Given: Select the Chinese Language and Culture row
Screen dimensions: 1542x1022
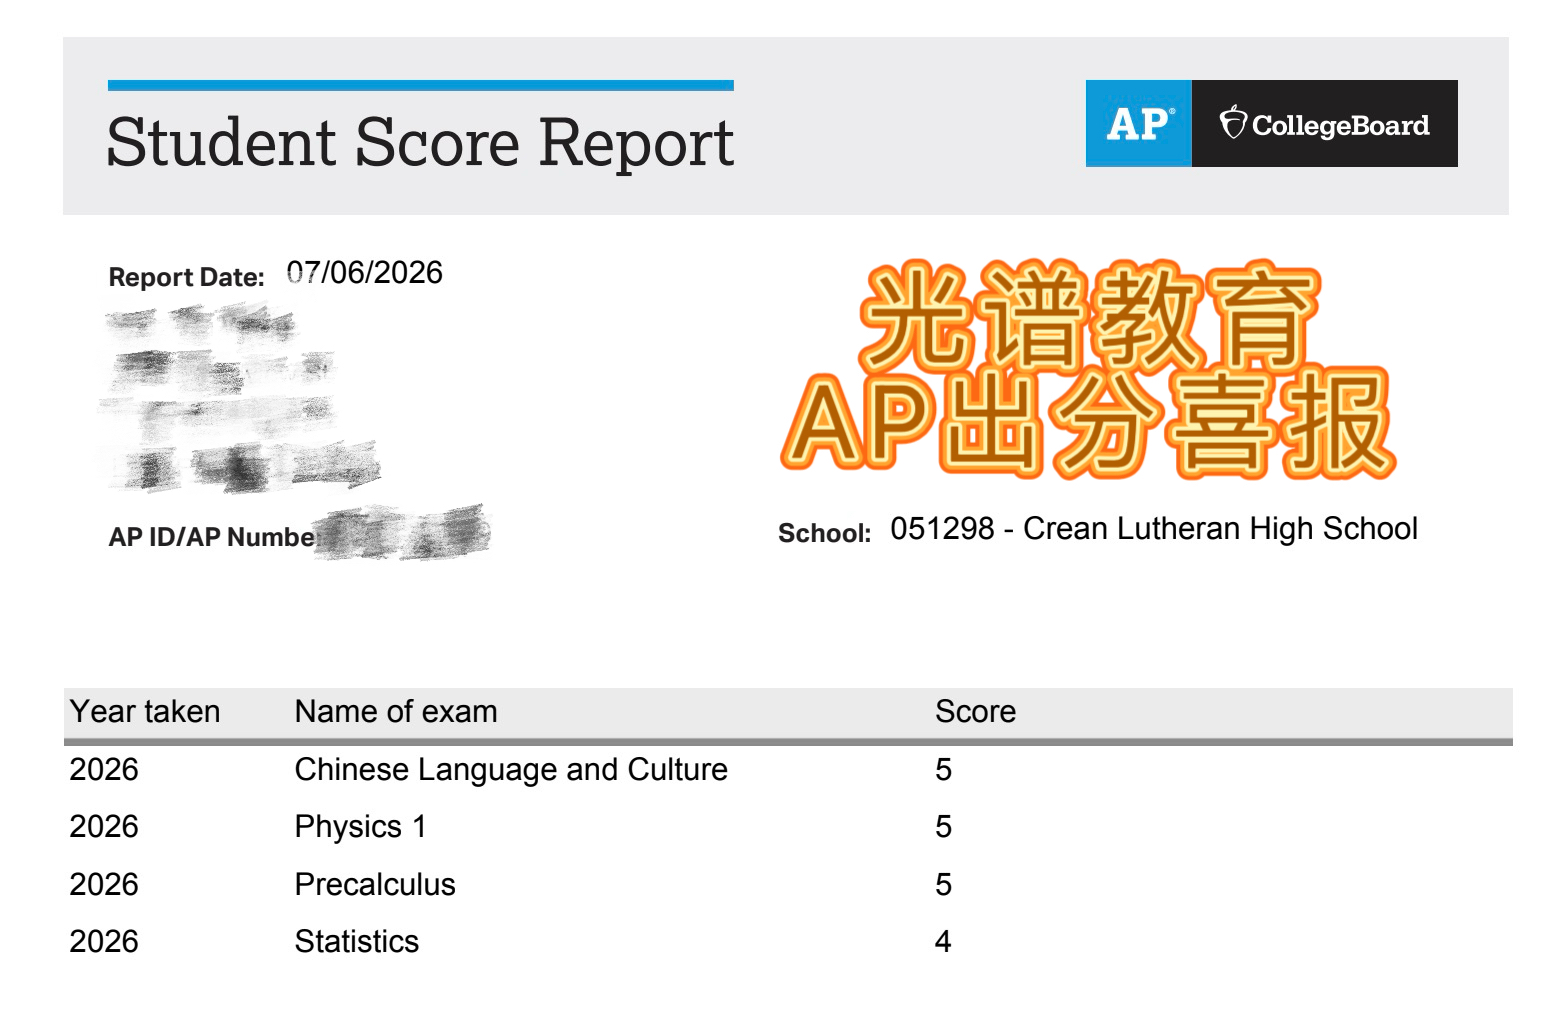Looking at the screenshot, I should point(788,769).
